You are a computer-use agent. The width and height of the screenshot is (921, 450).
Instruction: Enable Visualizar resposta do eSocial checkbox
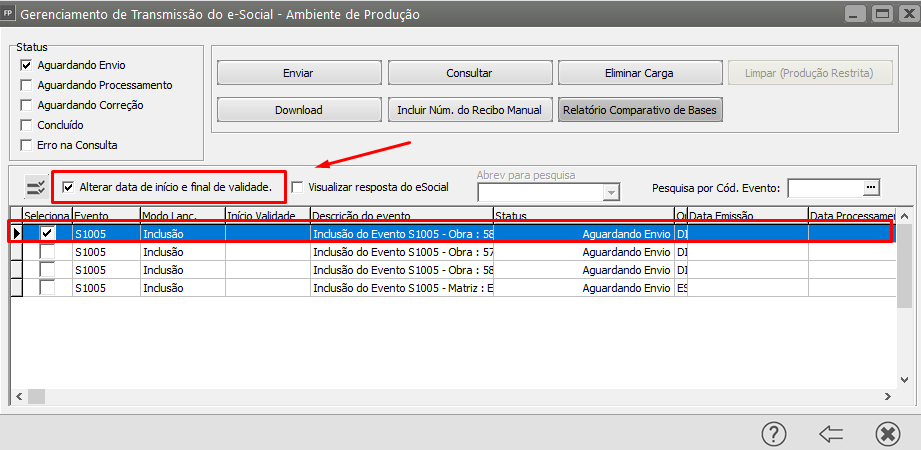[298, 187]
